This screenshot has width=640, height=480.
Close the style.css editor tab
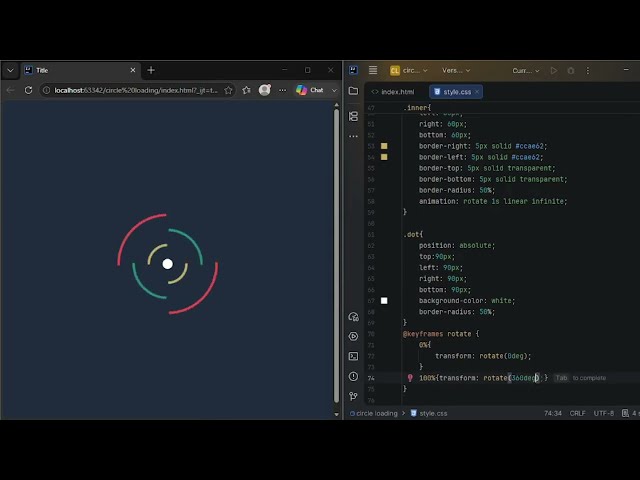pyautogui.click(x=477, y=92)
